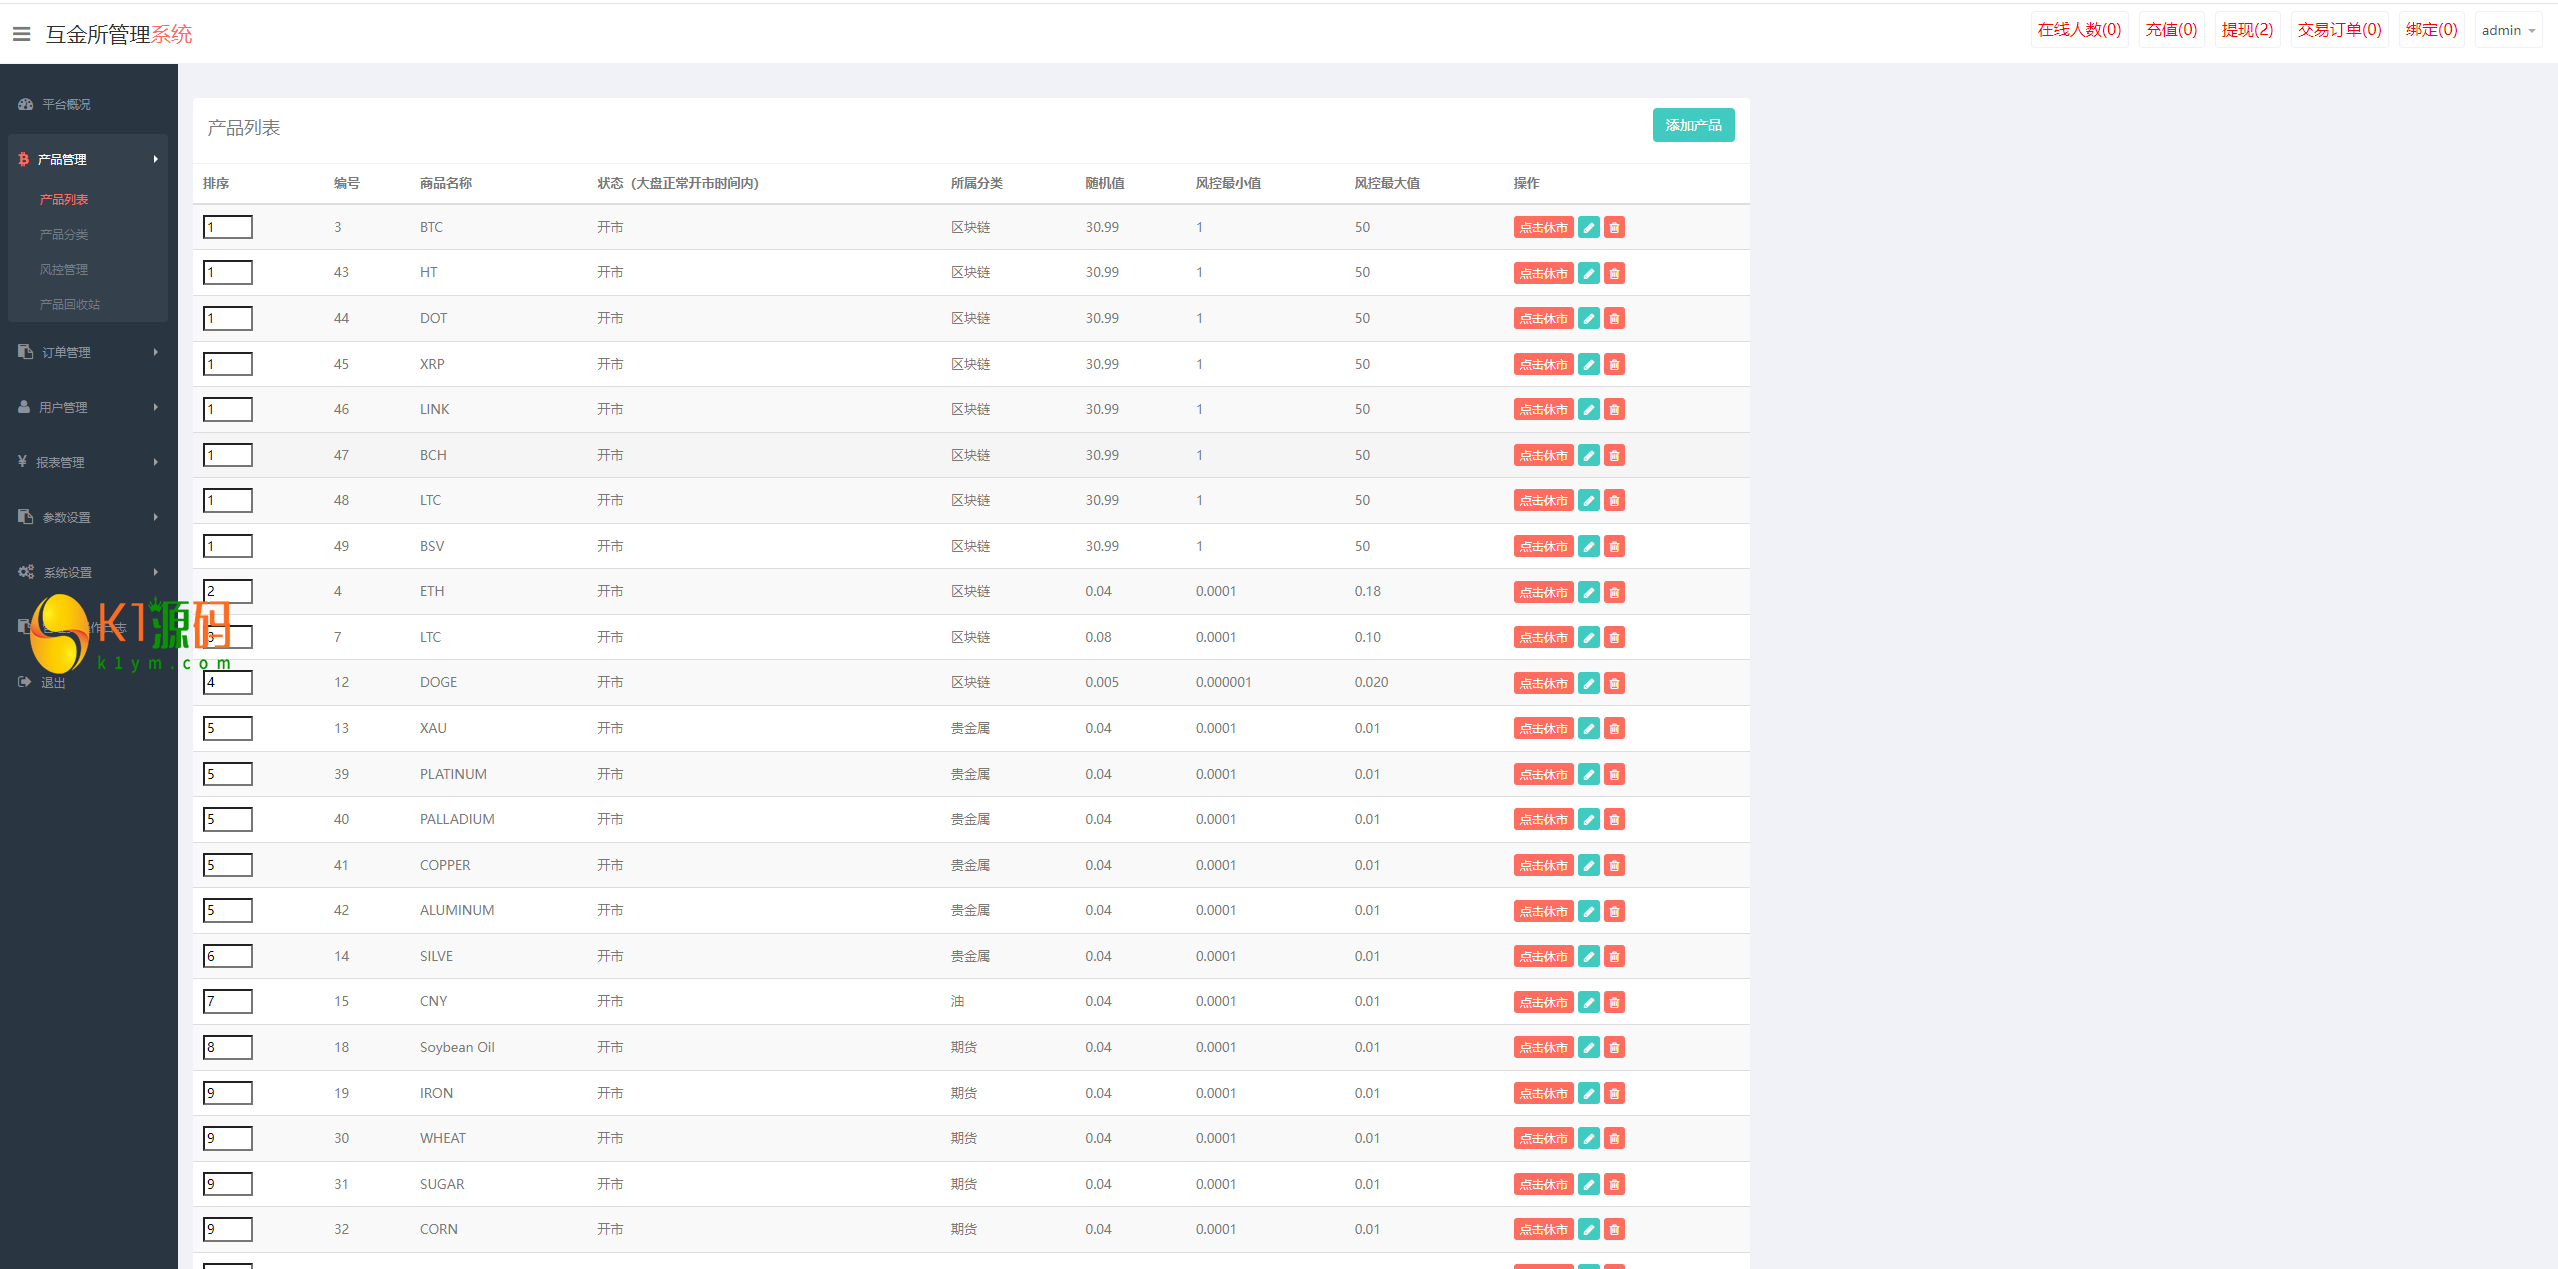Click the hamburger menu icon
This screenshot has width=2558, height=1269.
[x=21, y=34]
